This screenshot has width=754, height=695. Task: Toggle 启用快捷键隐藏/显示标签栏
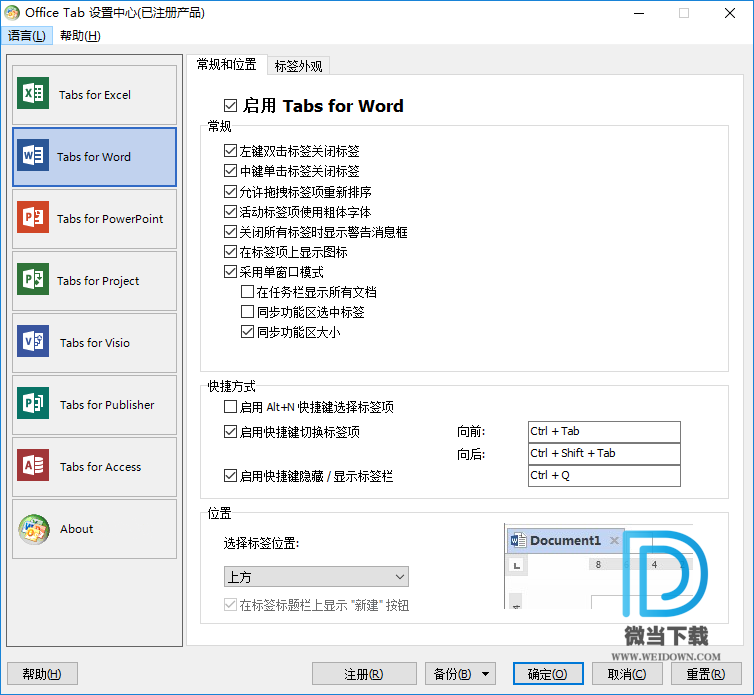click(230, 476)
